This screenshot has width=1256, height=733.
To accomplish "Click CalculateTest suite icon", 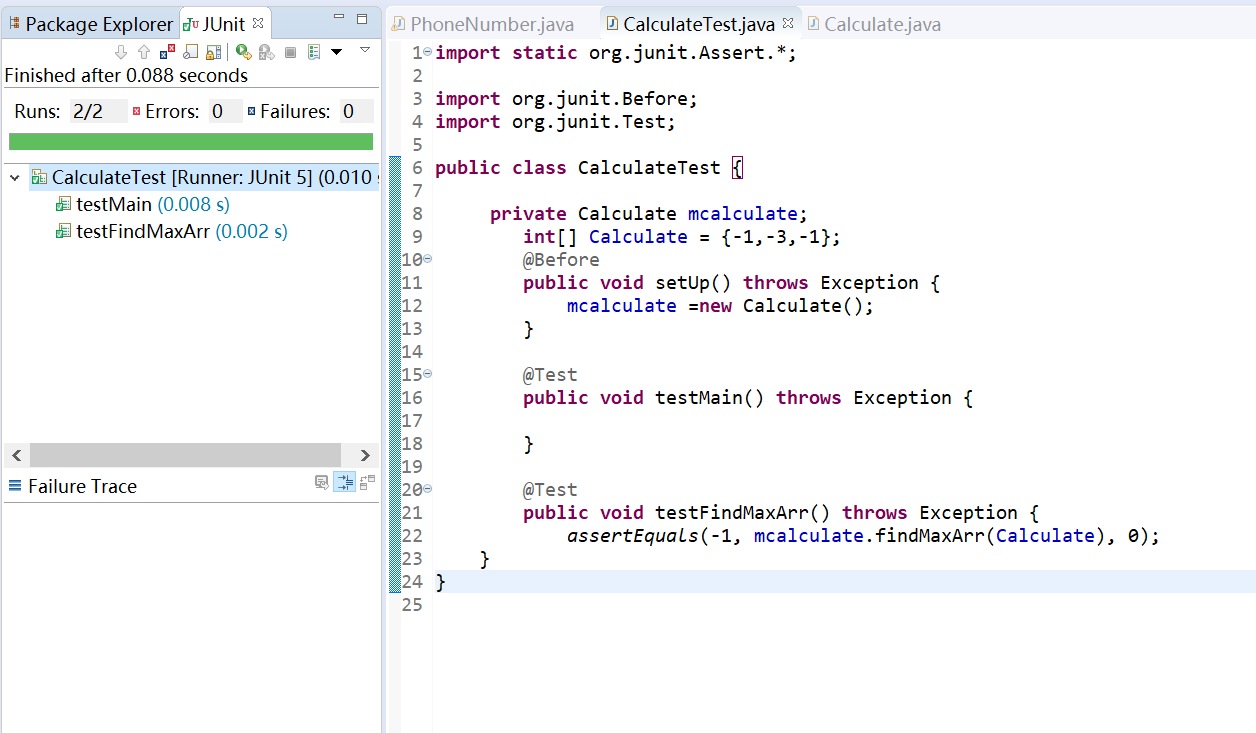I will click(x=39, y=177).
